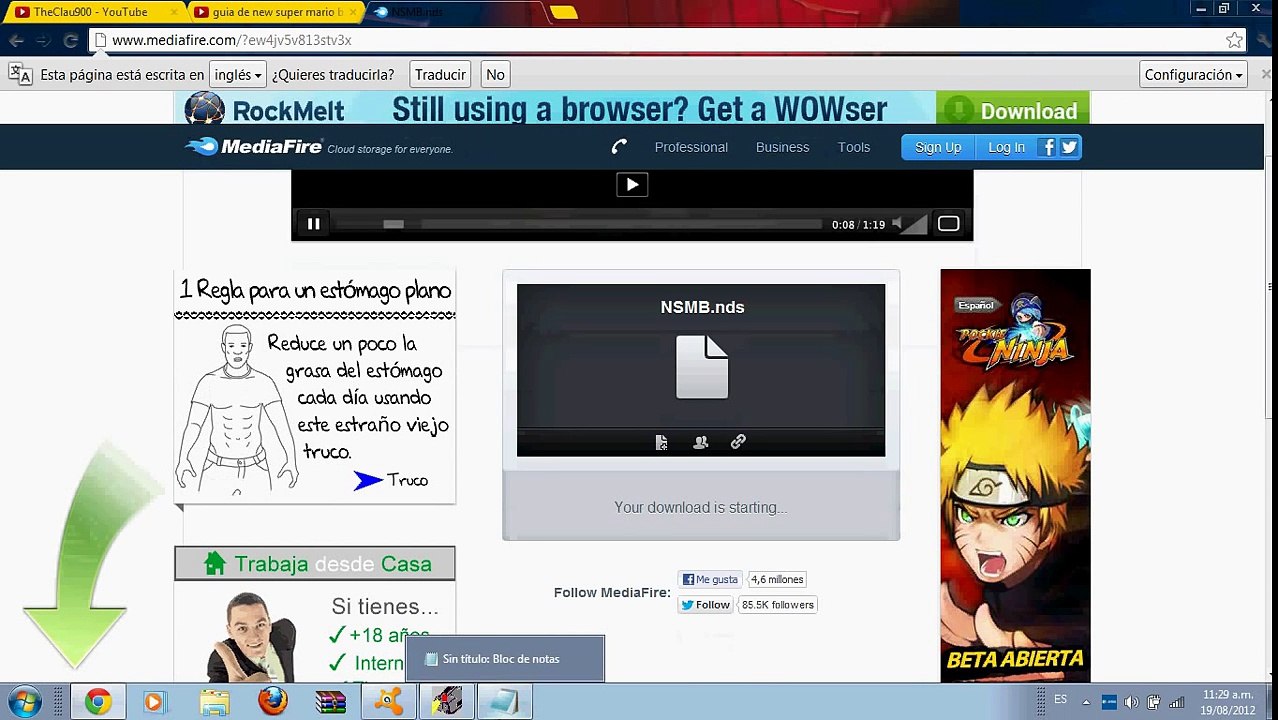Image resolution: width=1278 pixels, height=720 pixels.
Task: Open Windows Explorer folder in taskbar
Action: pyautogui.click(x=214, y=702)
